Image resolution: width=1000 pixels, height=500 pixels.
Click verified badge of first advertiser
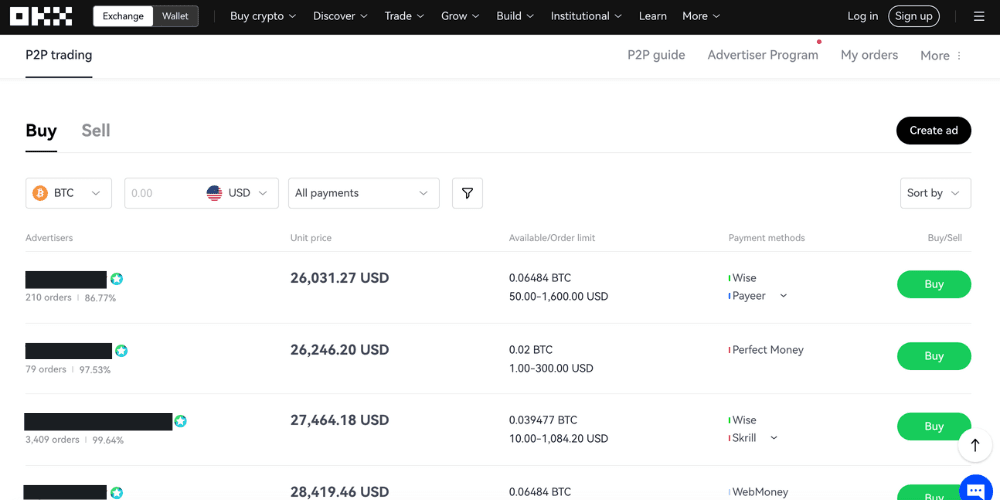click(x=117, y=279)
